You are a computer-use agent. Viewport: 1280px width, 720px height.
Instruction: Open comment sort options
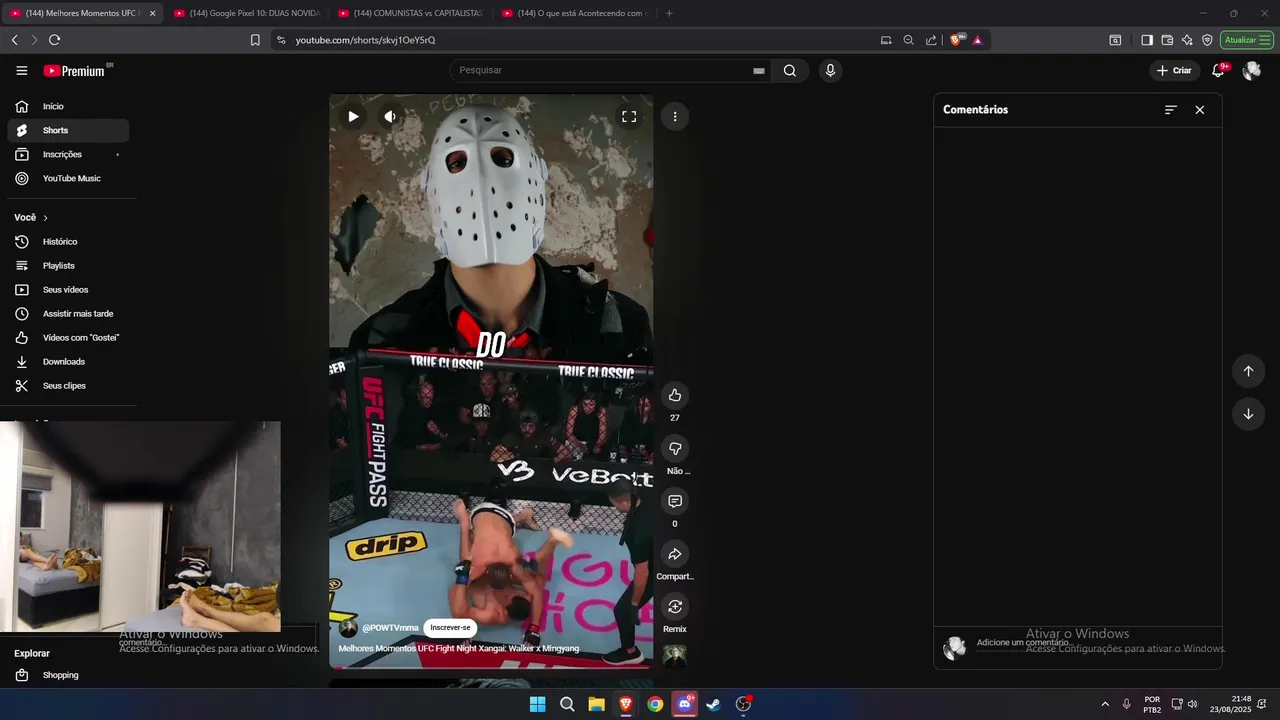tap(1171, 110)
